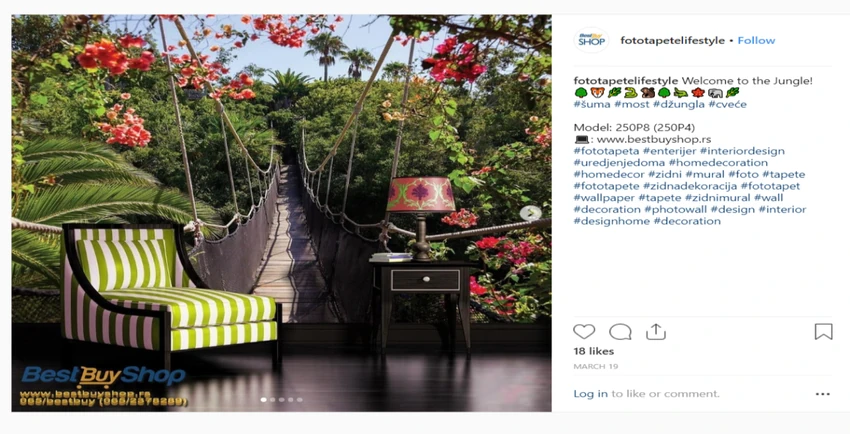
Task: Open the #homedecoration hashtag
Action: [x=718, y=163]
